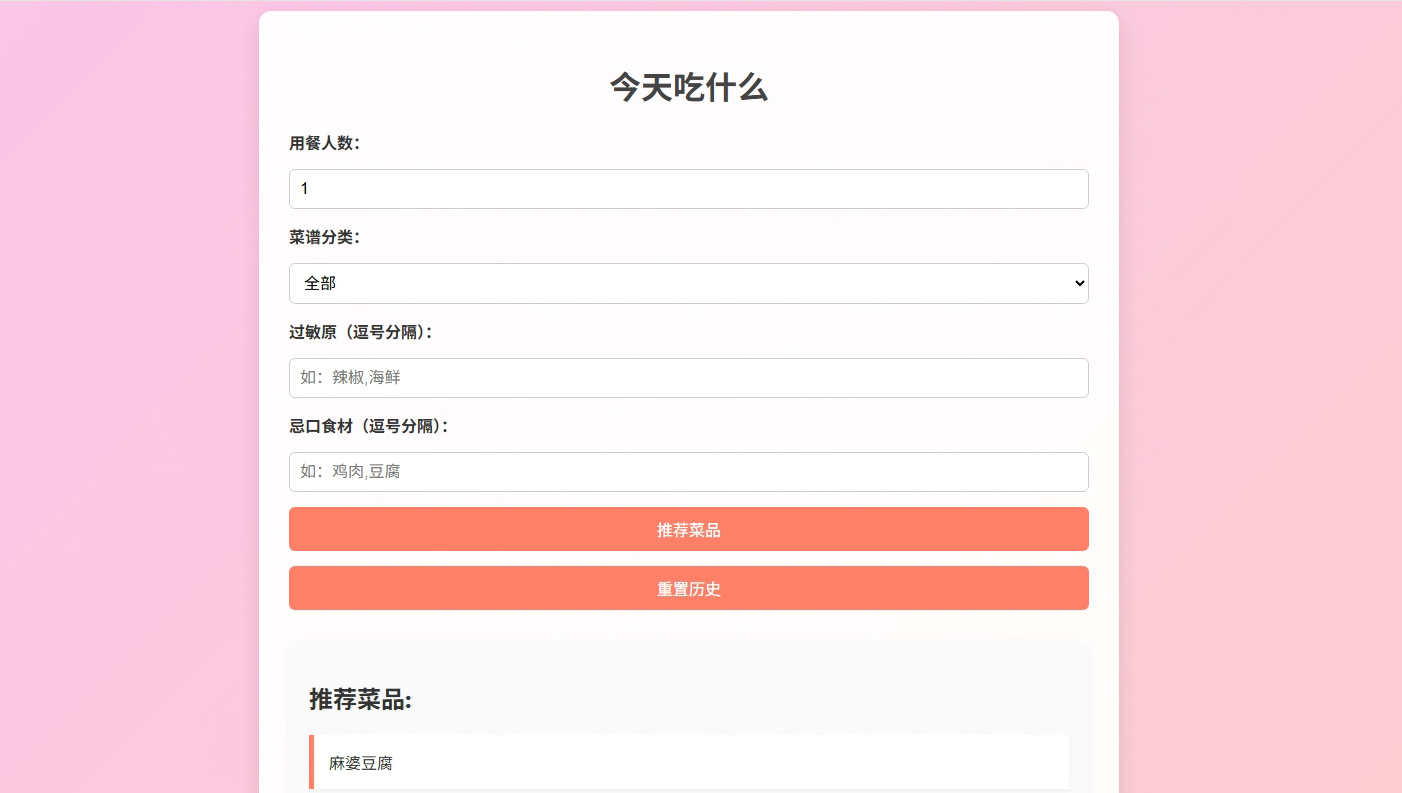Click the 忌口食材 field with 鸡肉,豆腐 placeholder

click(688, 472)
